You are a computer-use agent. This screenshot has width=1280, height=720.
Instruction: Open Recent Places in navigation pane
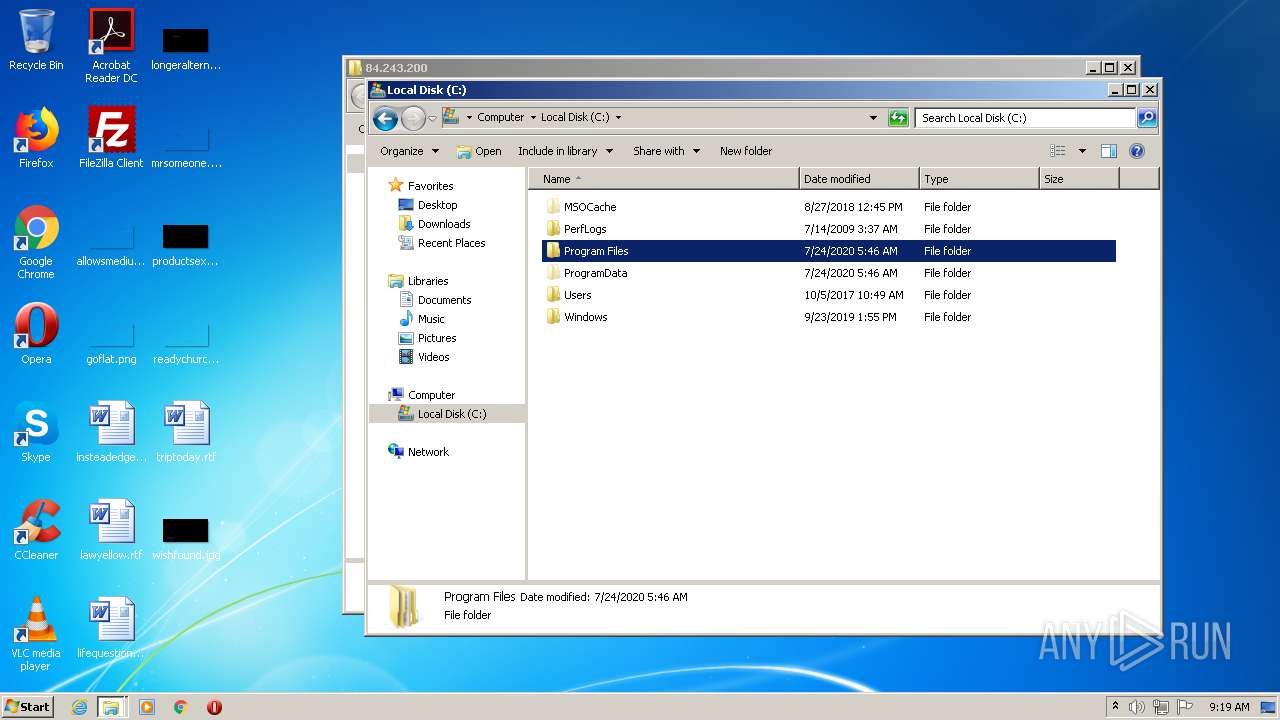point(451,243)
